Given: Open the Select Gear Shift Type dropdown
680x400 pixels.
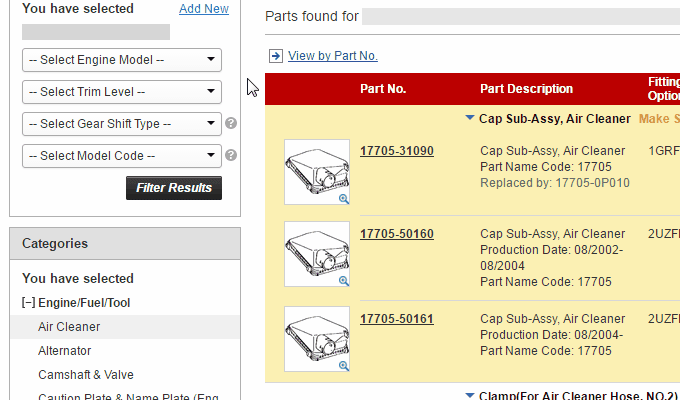Looking at the screenshot, I should click(121, 124).
